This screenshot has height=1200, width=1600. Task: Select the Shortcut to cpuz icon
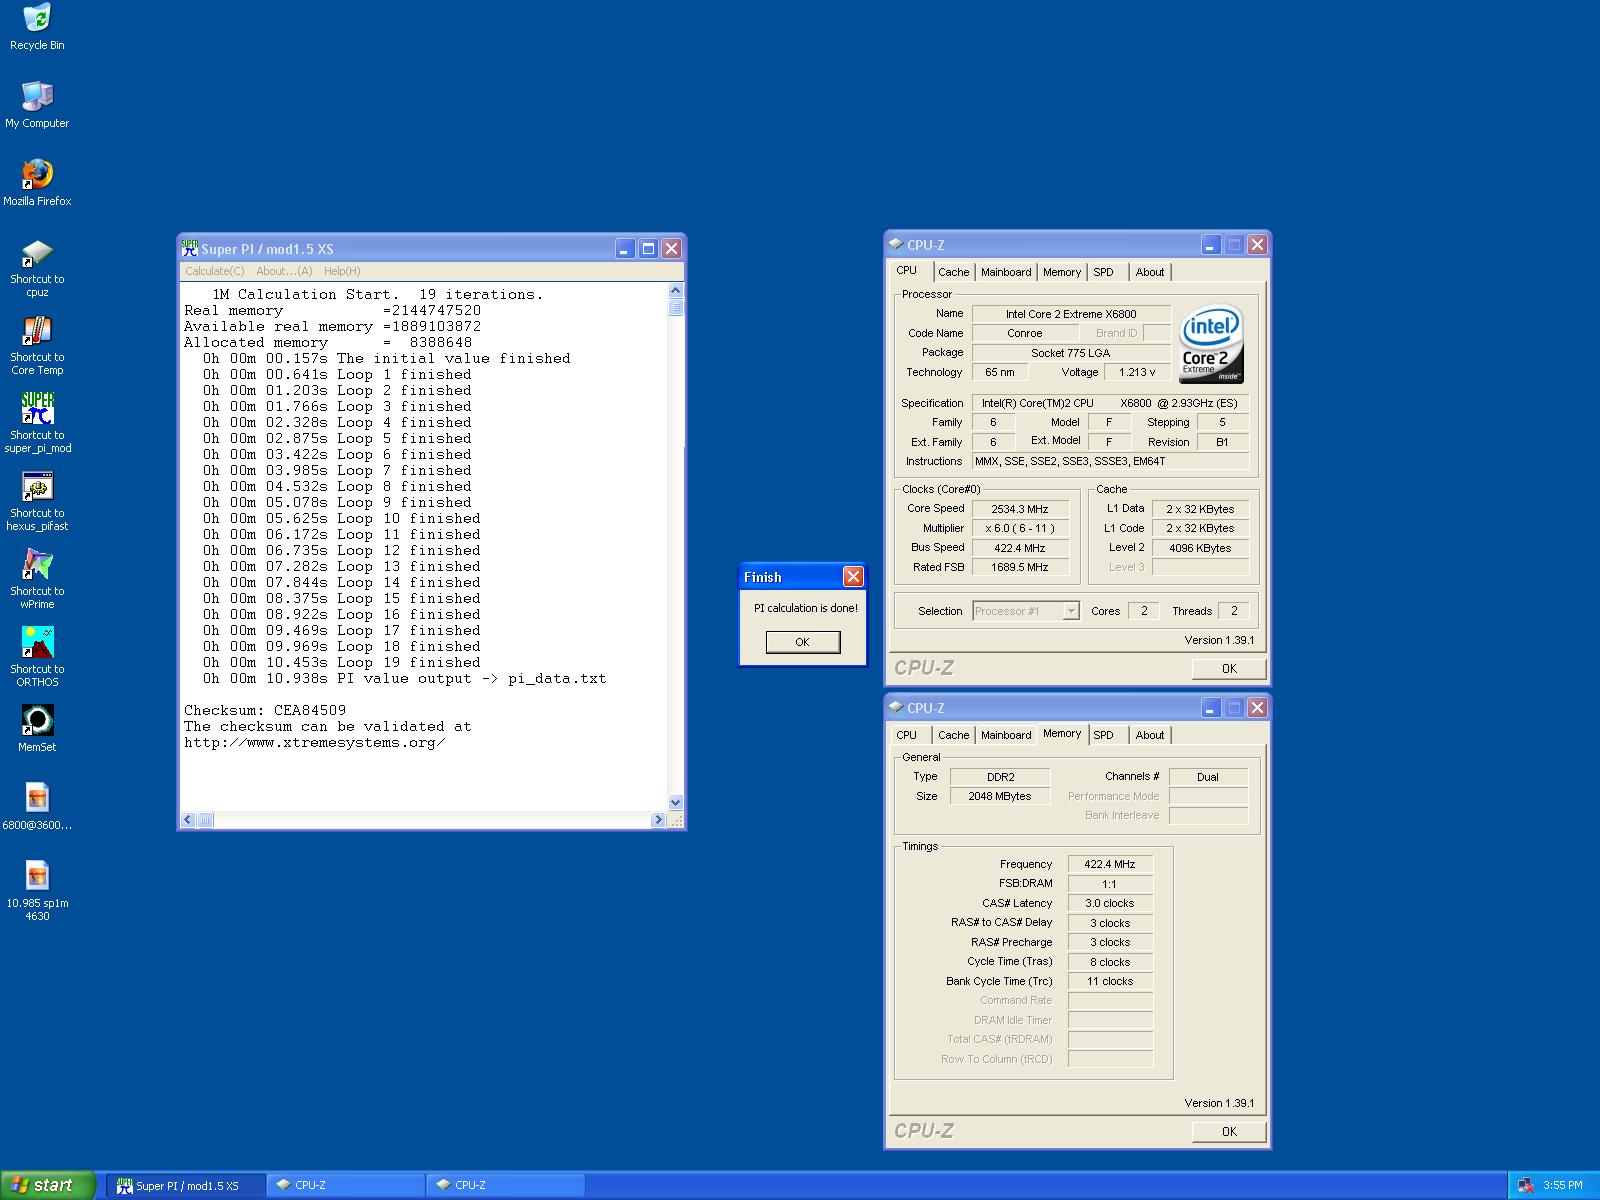pyautogui.click(x=37, y=267)
